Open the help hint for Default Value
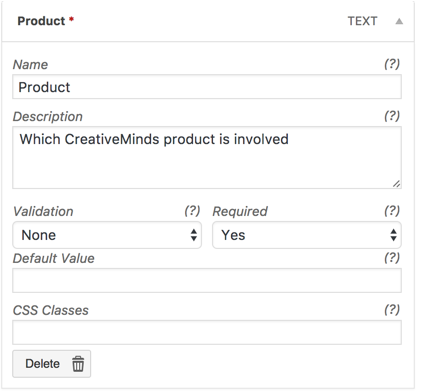The width and height of the screenshot is (429, 391). 392,258
